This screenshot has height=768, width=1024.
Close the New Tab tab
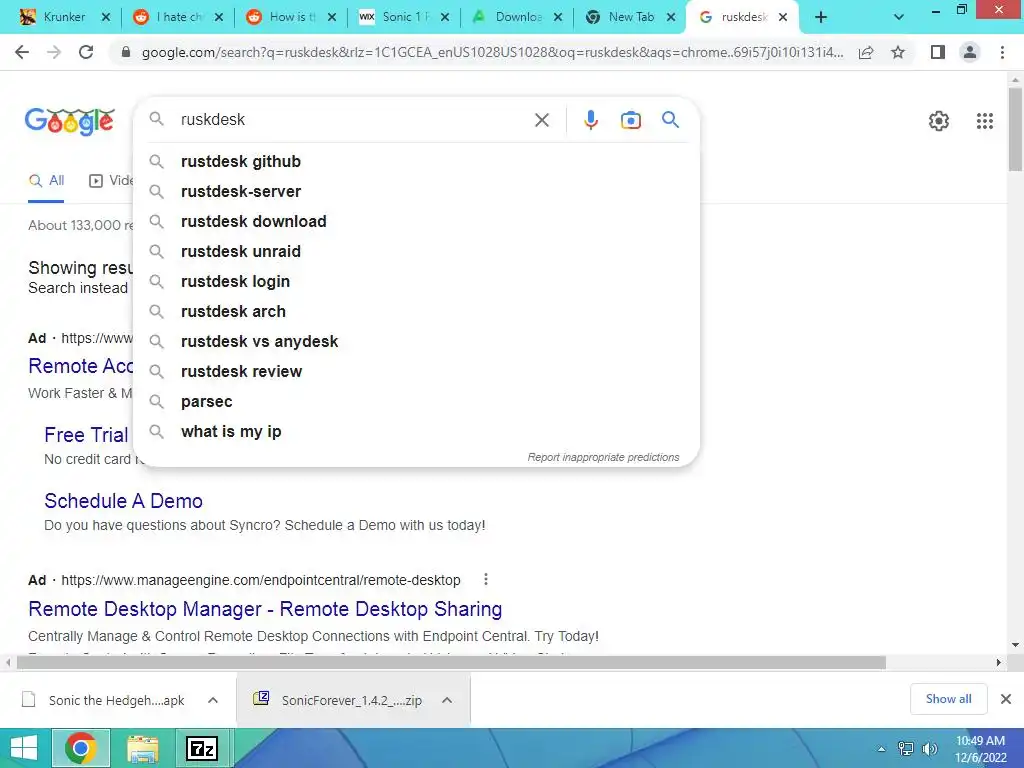(671, 18)
